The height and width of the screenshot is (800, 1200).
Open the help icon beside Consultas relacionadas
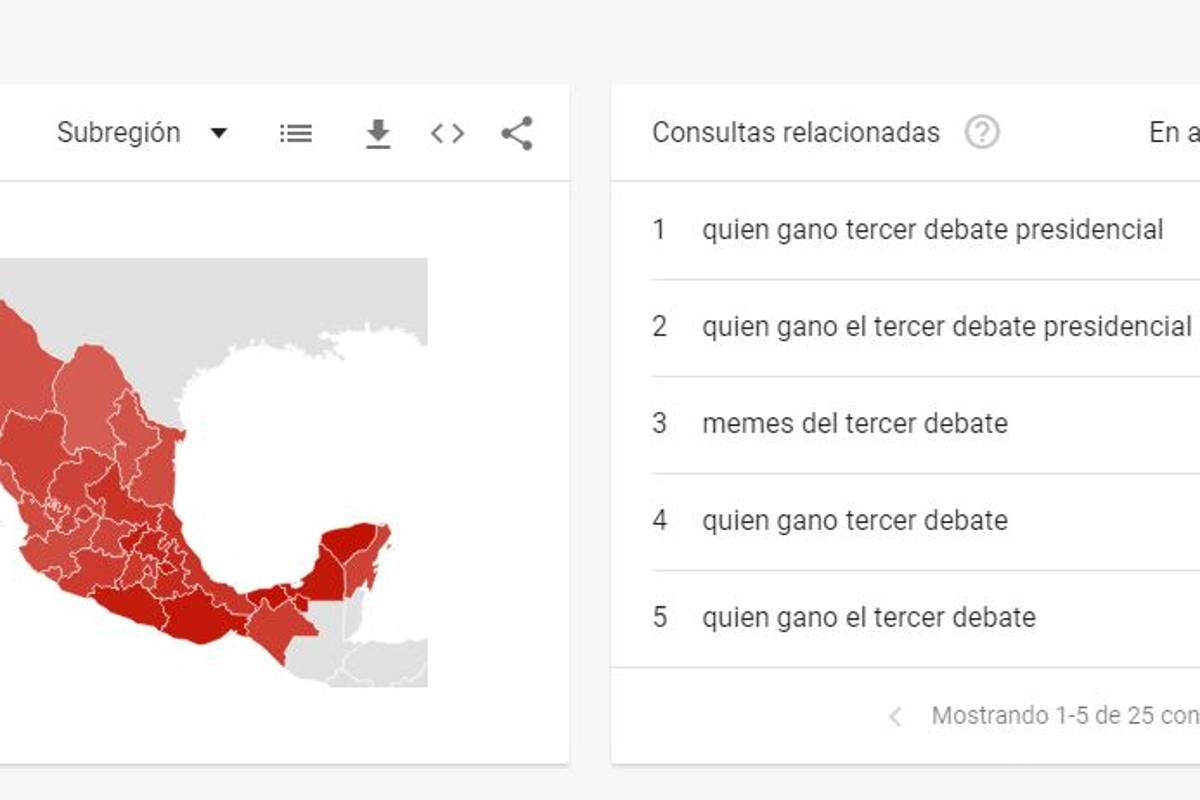[981, 131]
